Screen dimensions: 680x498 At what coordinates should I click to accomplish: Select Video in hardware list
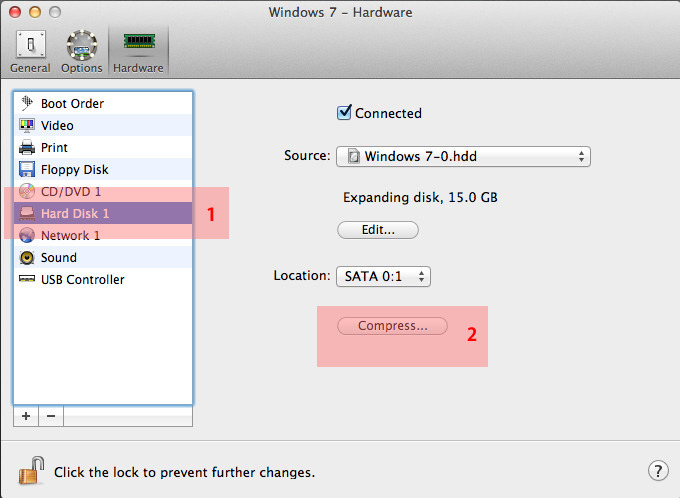point(103,125)
